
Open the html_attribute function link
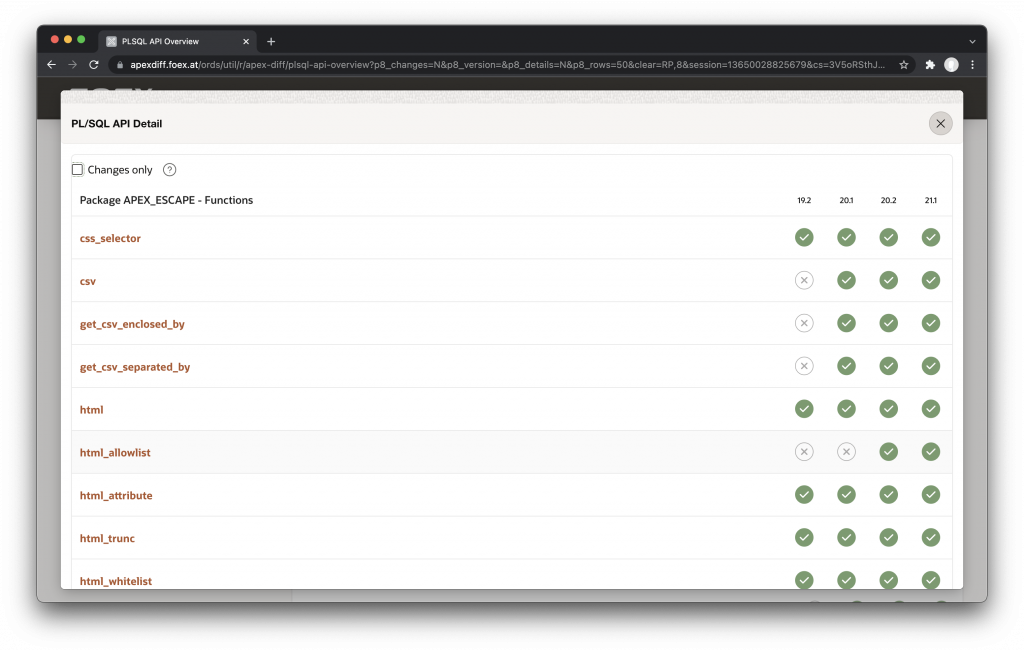tap(116, 496)
